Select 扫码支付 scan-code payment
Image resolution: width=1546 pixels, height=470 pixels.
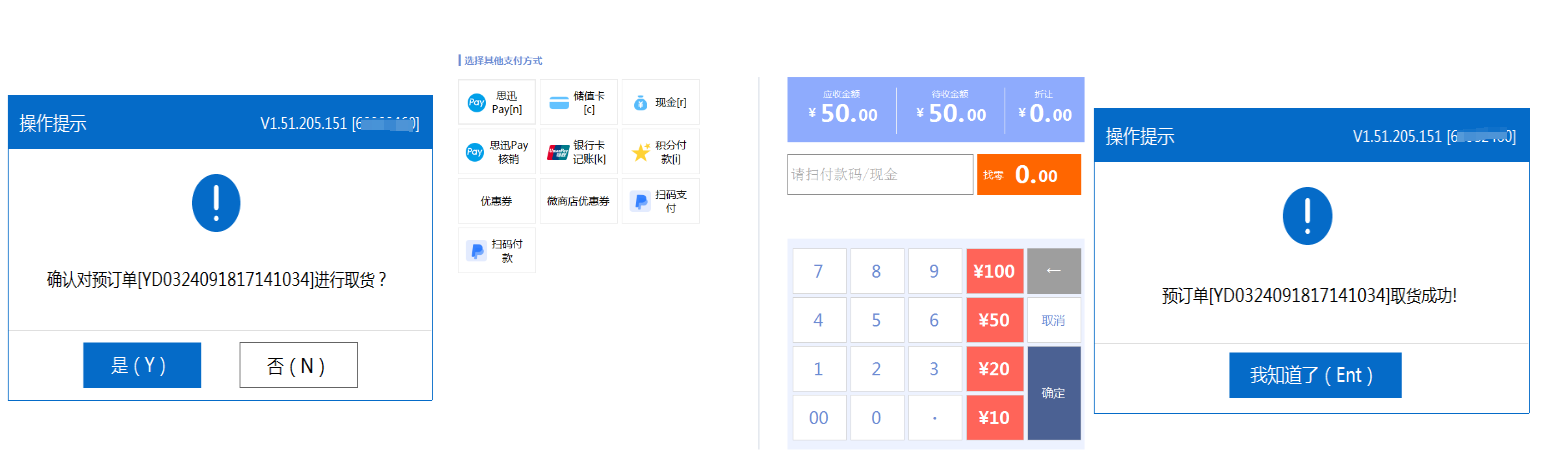point(660,201)
